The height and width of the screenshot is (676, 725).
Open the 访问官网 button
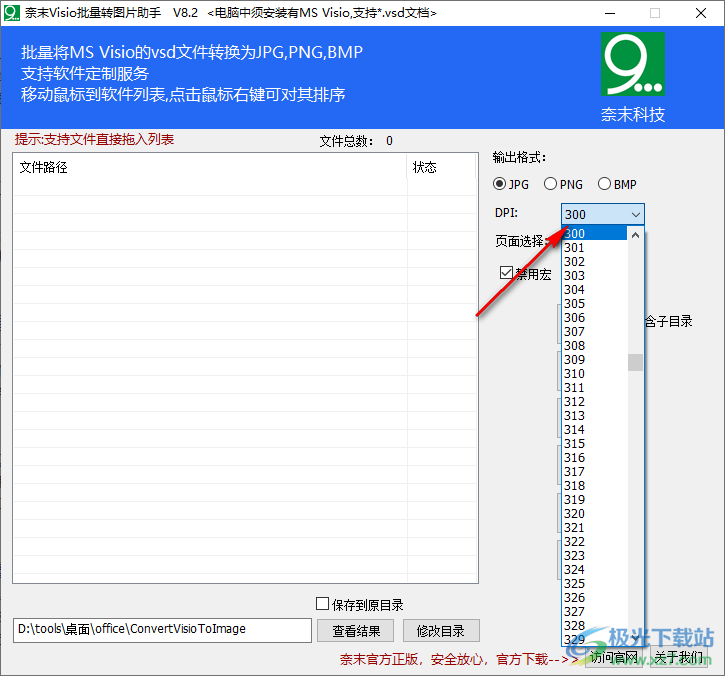point(614,657)
